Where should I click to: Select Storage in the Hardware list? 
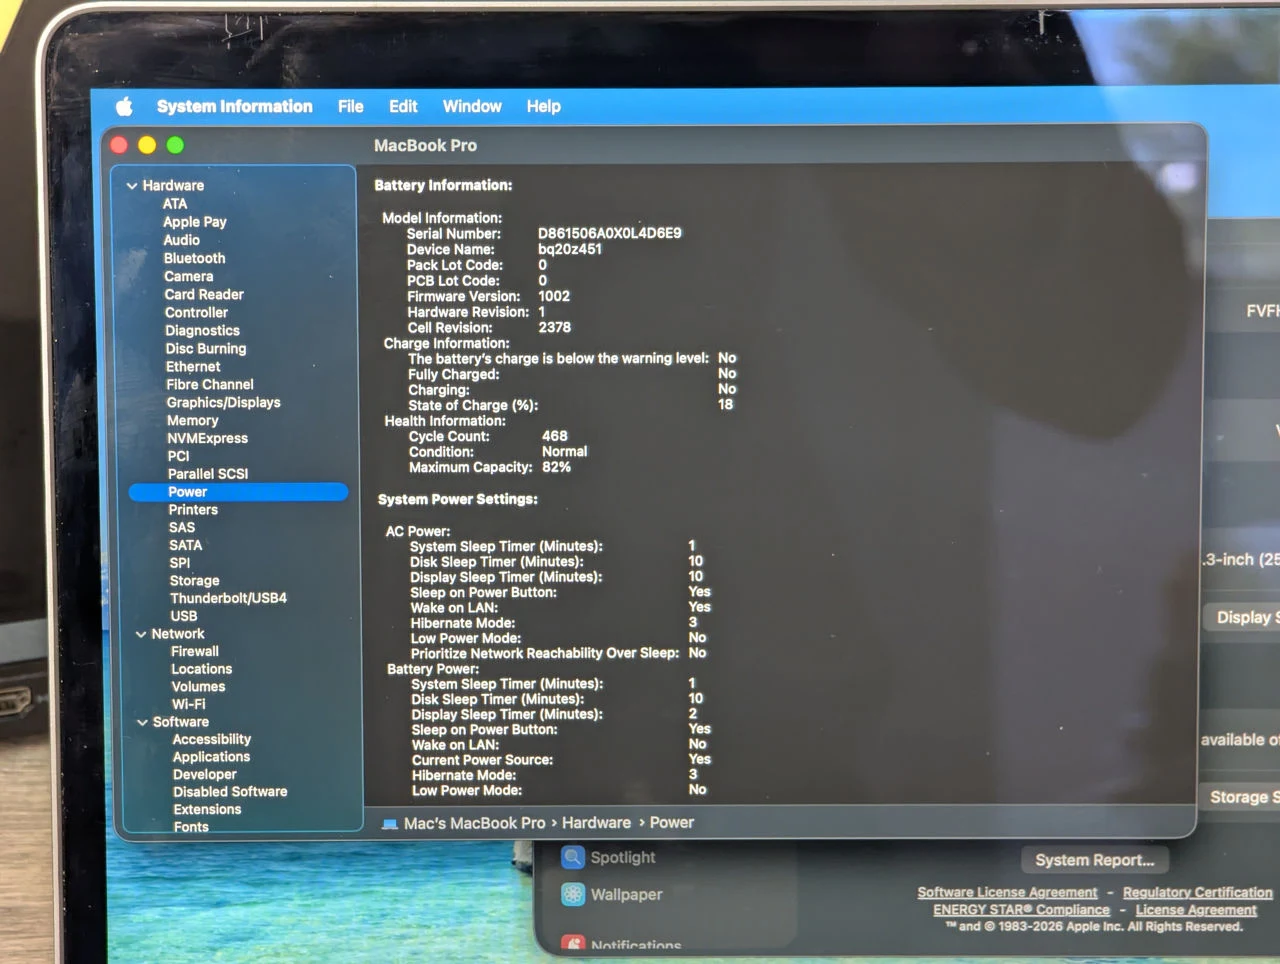click(194, 580)
